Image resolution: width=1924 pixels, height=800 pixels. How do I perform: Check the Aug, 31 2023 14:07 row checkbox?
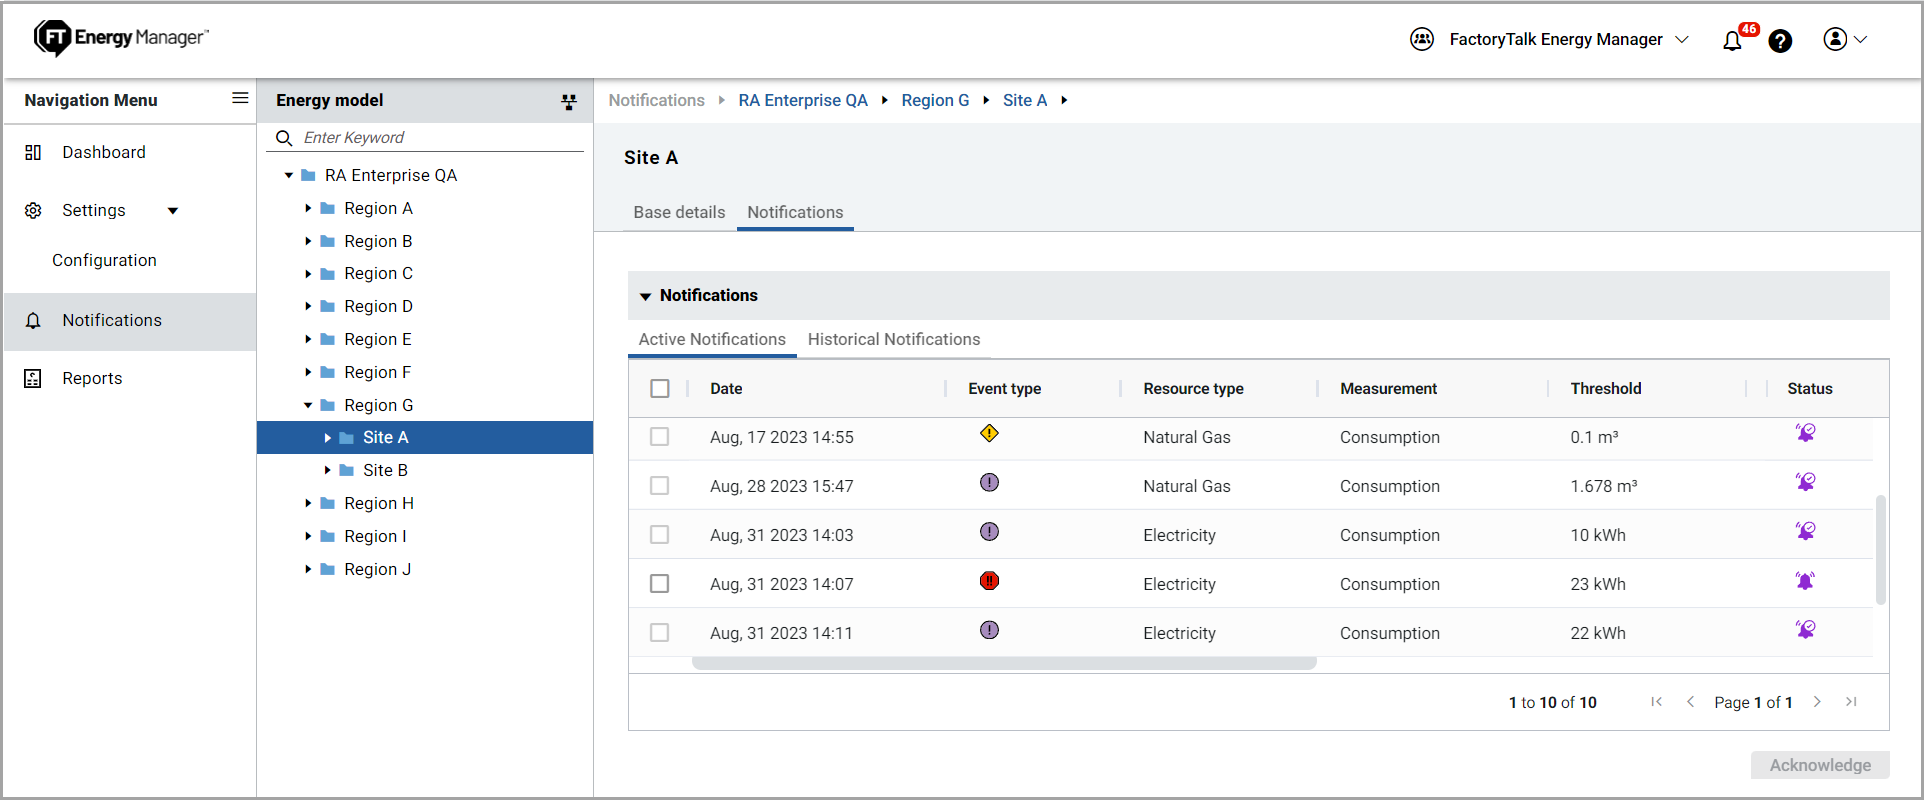tap(660, 584)
